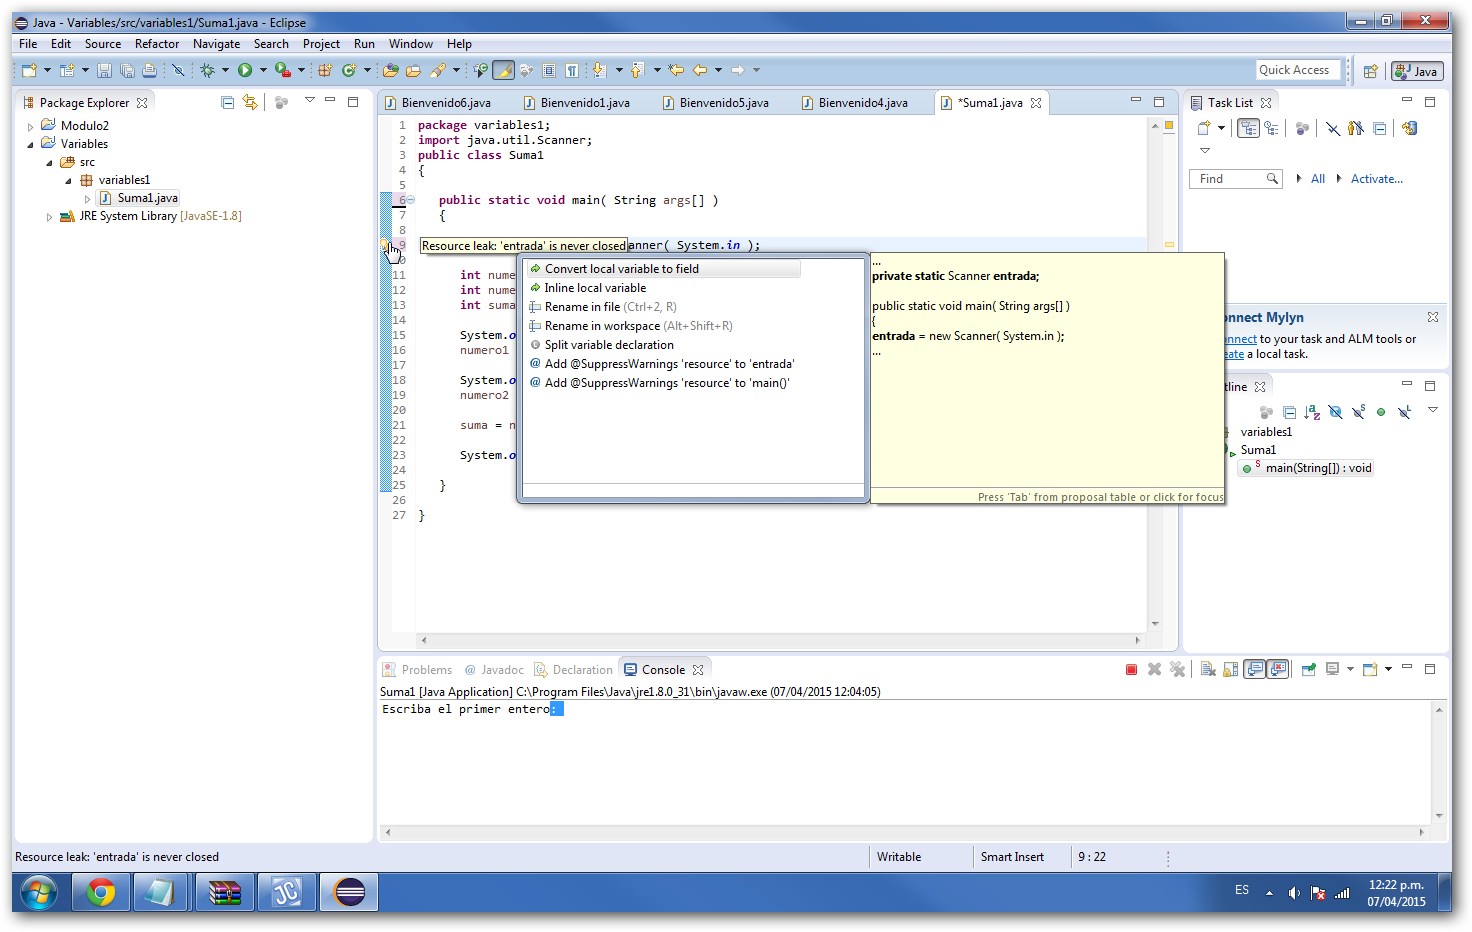1472x932 pixels.
Task: Click the Pin Console icon
Action: [1308, 670]
